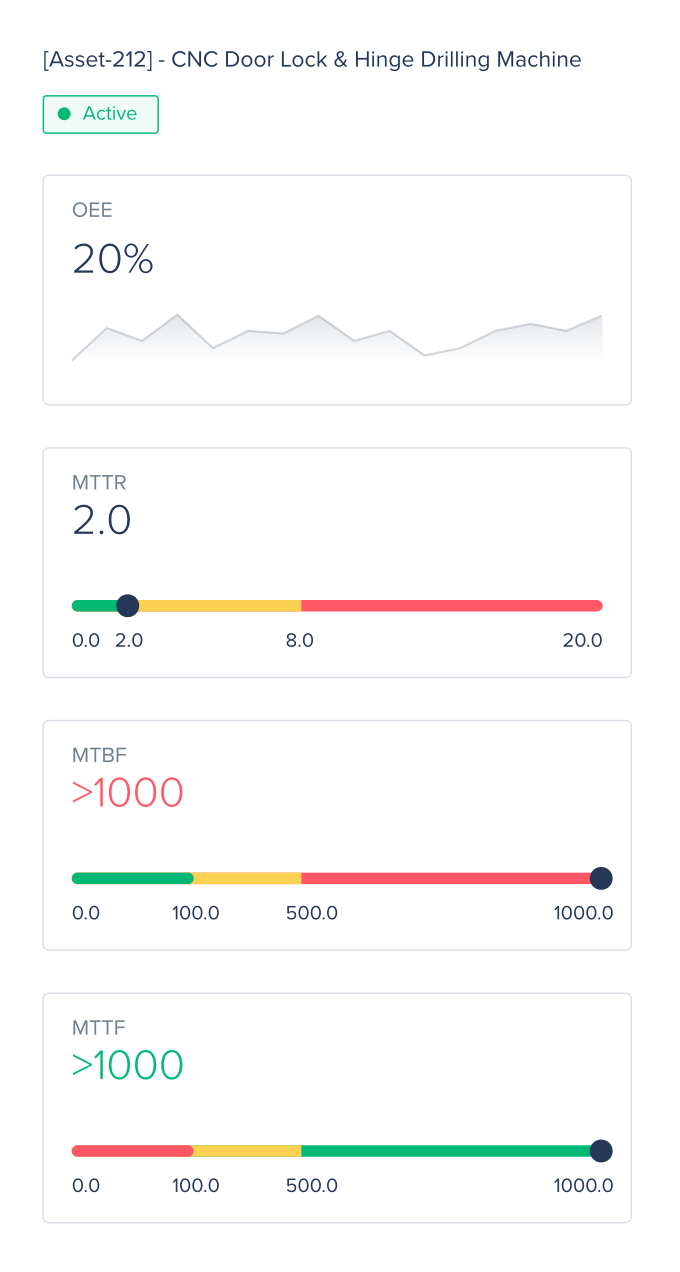Click the MTTF slider handle
Viewport: 680px width, 1272px height.
600,1151
